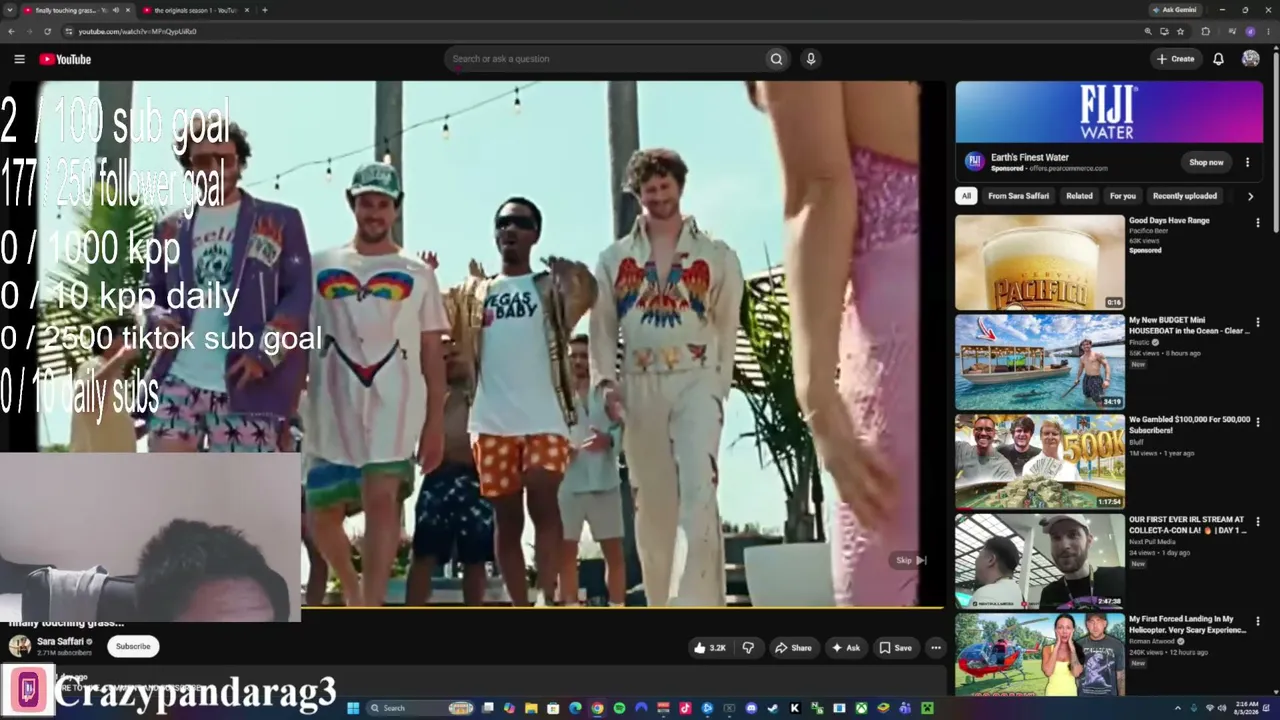Viewport: 1280px width, 720px height.
Task: Click Shop now on Fiji Water ad
Action: (x=1206, y=162)
